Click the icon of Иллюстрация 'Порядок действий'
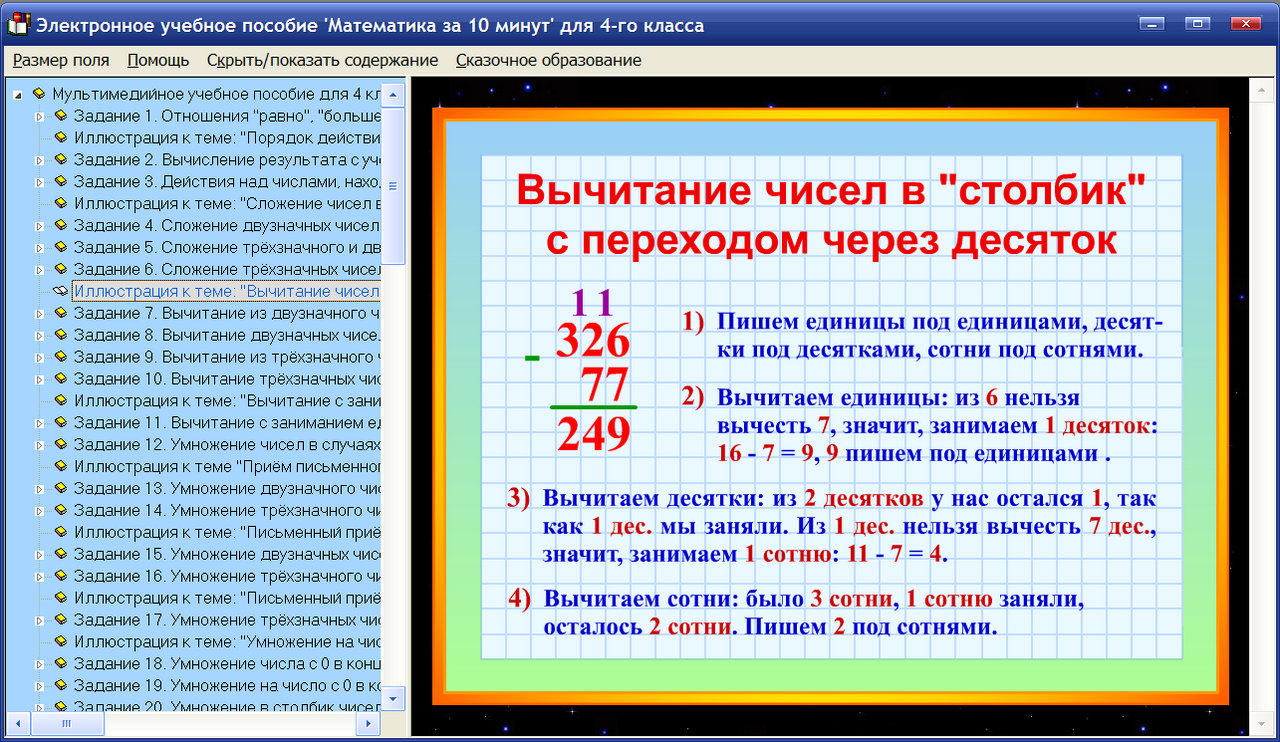Screen dimensions: 1280x742 (60, 137)
